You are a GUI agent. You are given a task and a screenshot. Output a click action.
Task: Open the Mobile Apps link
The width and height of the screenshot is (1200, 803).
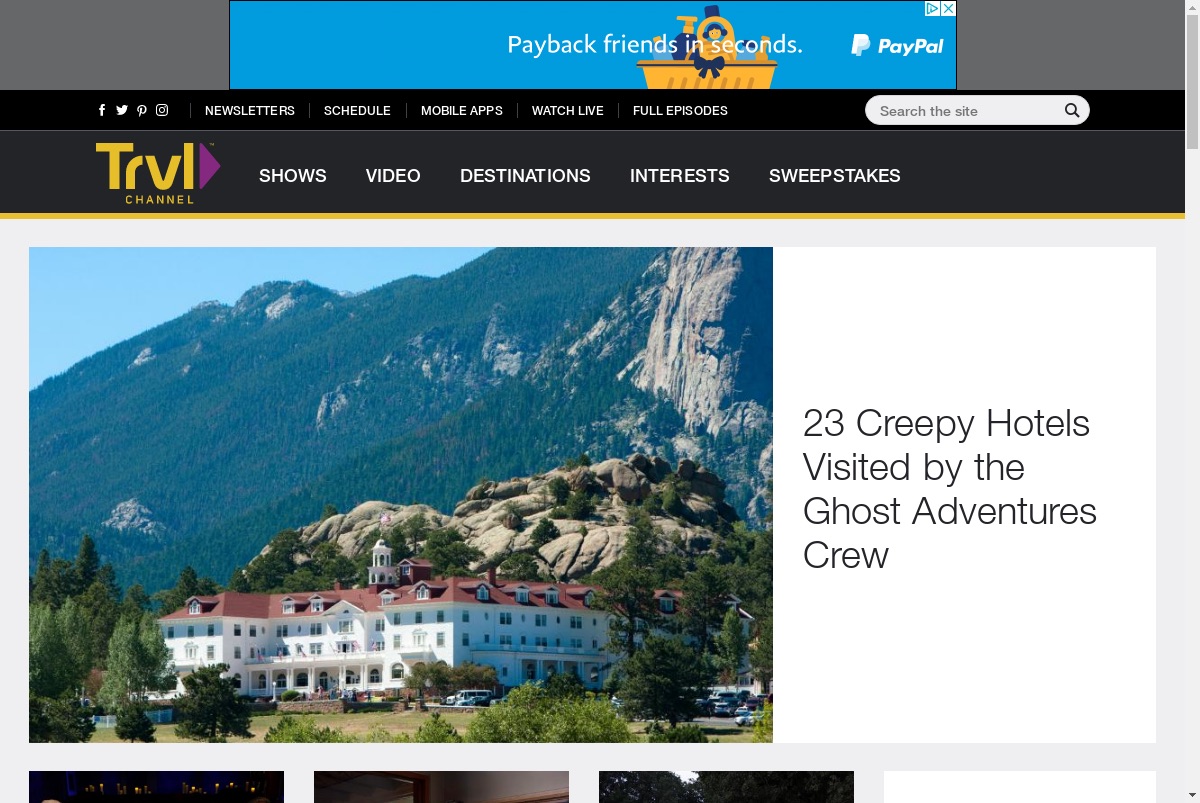tap(462, 111)
